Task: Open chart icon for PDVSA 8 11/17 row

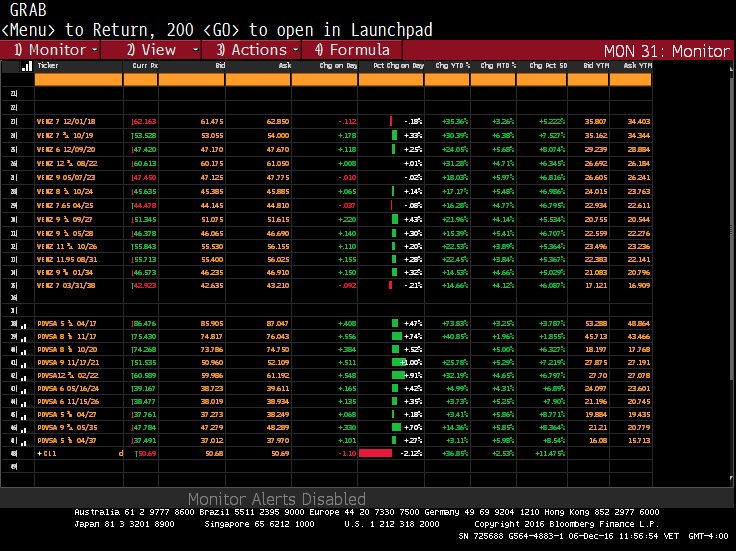Action: (24, 338)
